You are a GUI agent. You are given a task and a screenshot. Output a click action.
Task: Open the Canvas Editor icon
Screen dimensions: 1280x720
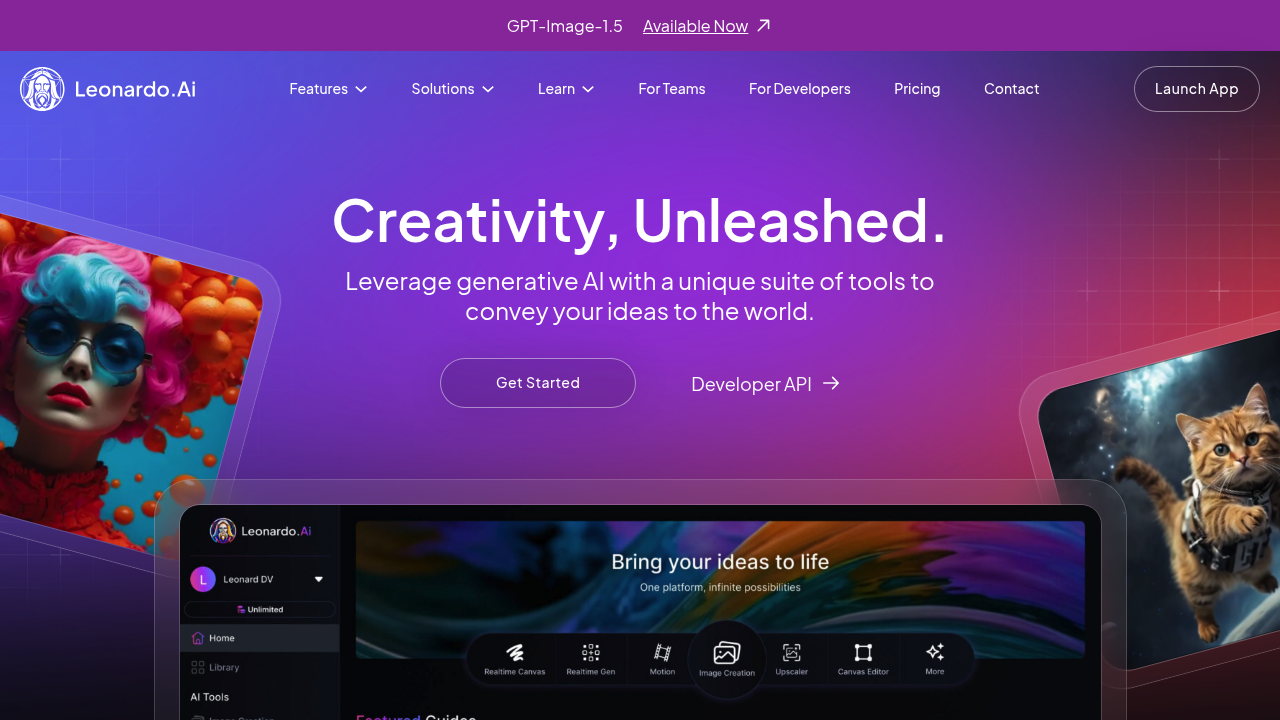click(x=863, y=653)
